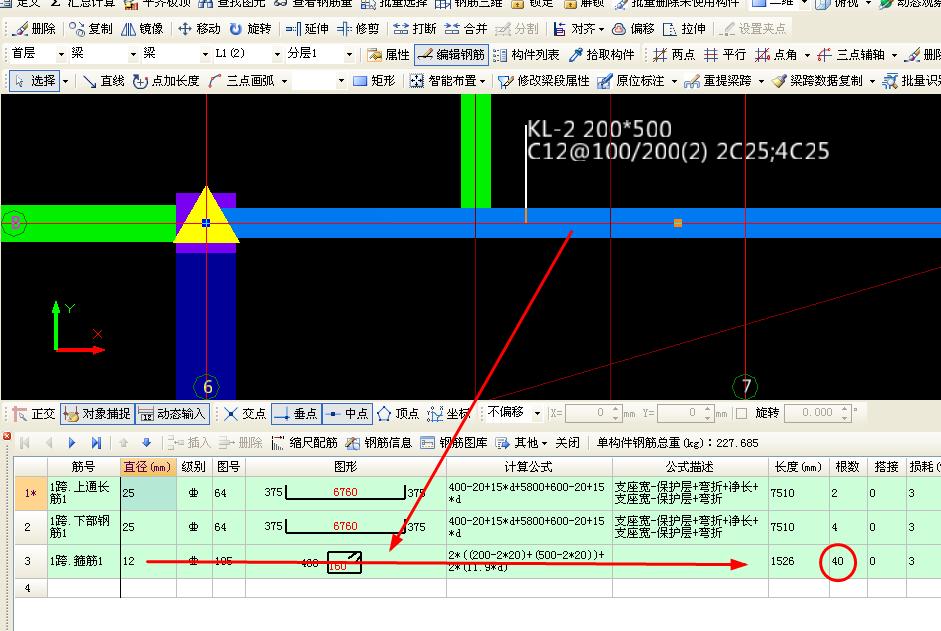Viewport: 941px width, 631px height.
Task: Move rebar row down with blue arrow
Action: pos(146,443)
